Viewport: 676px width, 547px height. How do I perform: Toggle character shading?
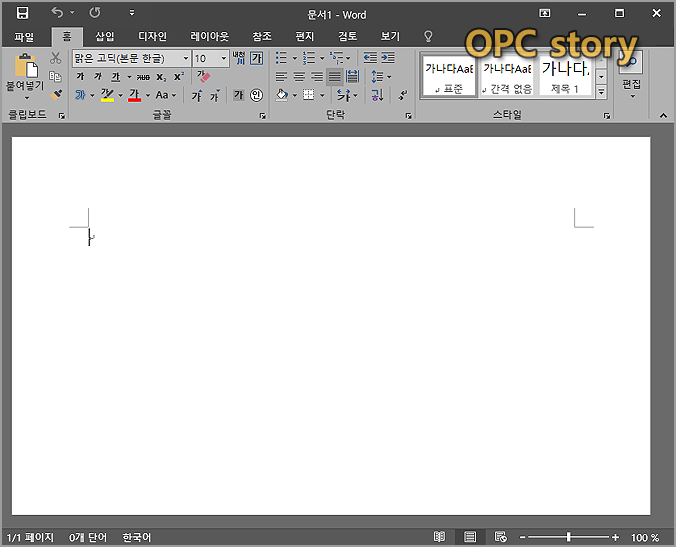[238, 95]
